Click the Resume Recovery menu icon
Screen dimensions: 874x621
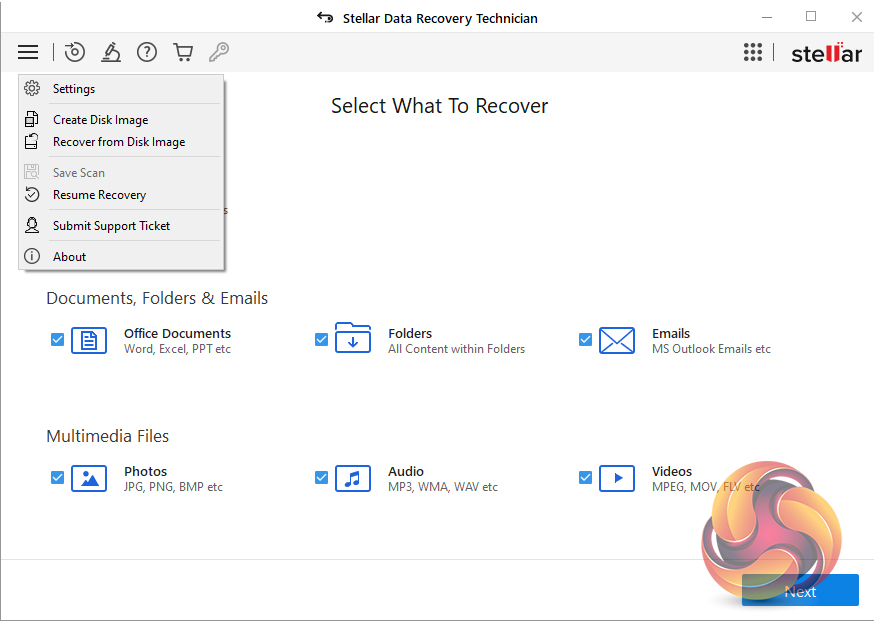(32, 195)
